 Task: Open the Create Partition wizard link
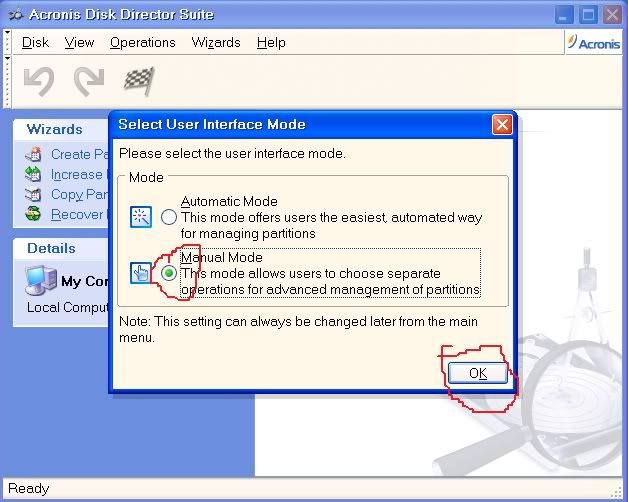79,154
